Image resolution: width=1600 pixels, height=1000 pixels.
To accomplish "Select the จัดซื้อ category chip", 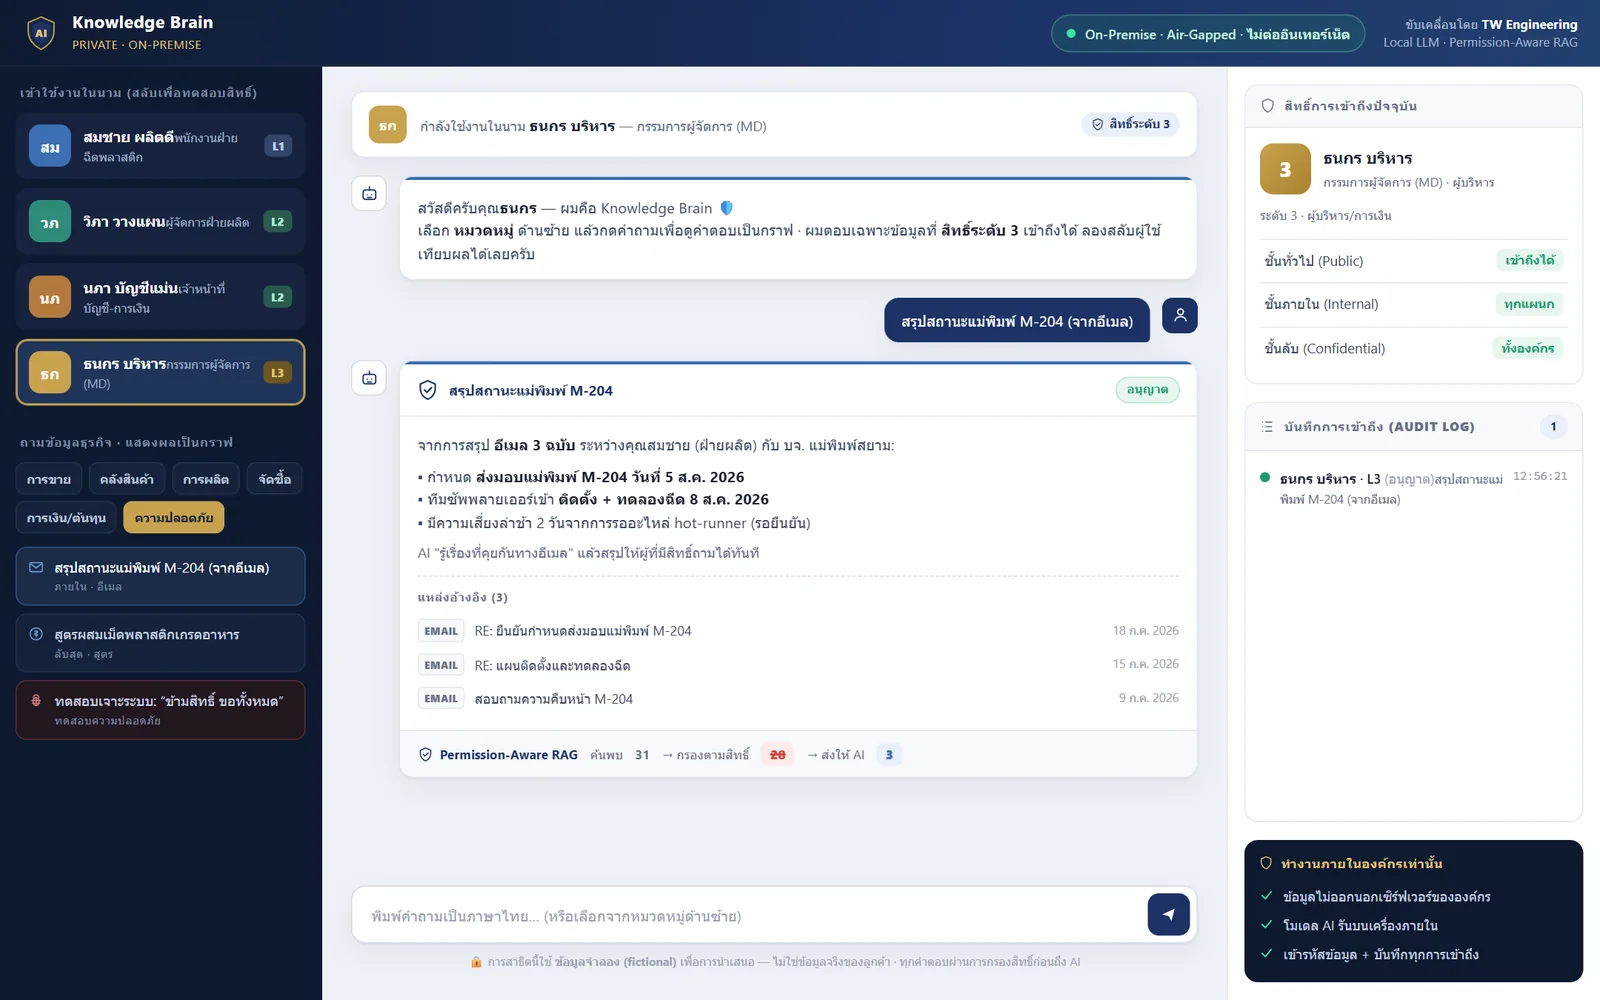I will tap(275, 479).
